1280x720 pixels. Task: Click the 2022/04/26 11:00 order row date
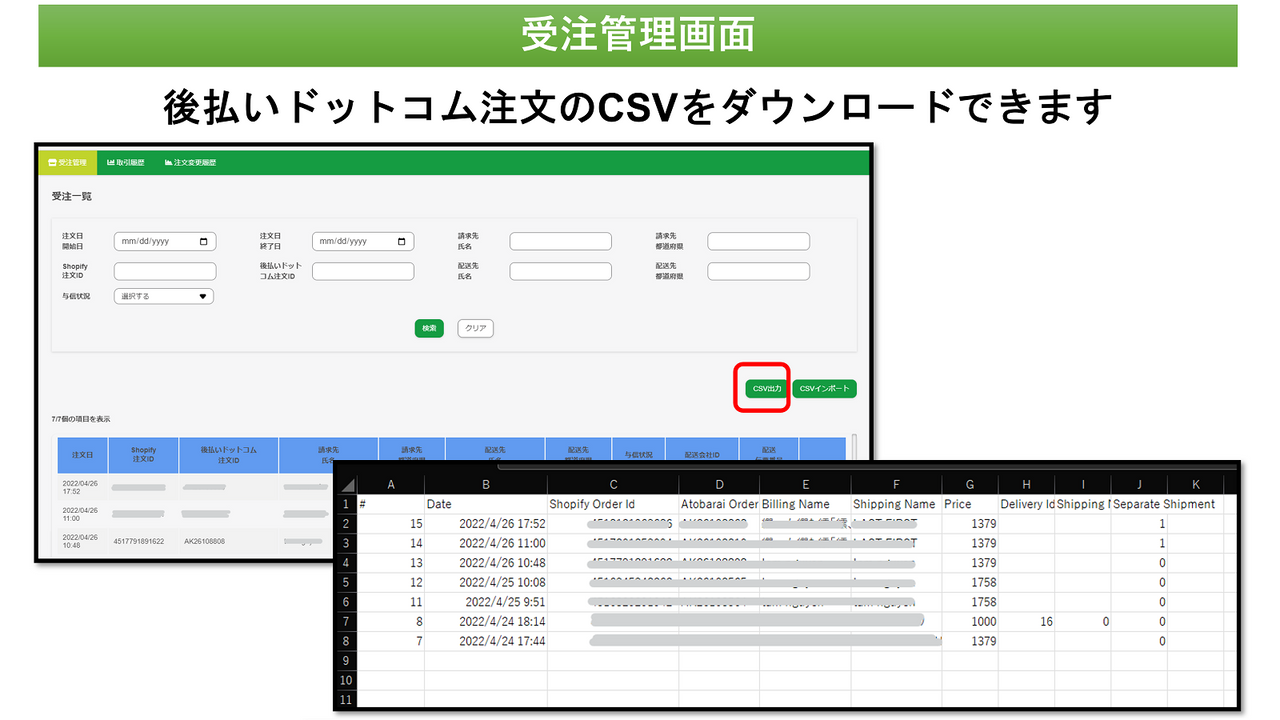tap(79, 514)
